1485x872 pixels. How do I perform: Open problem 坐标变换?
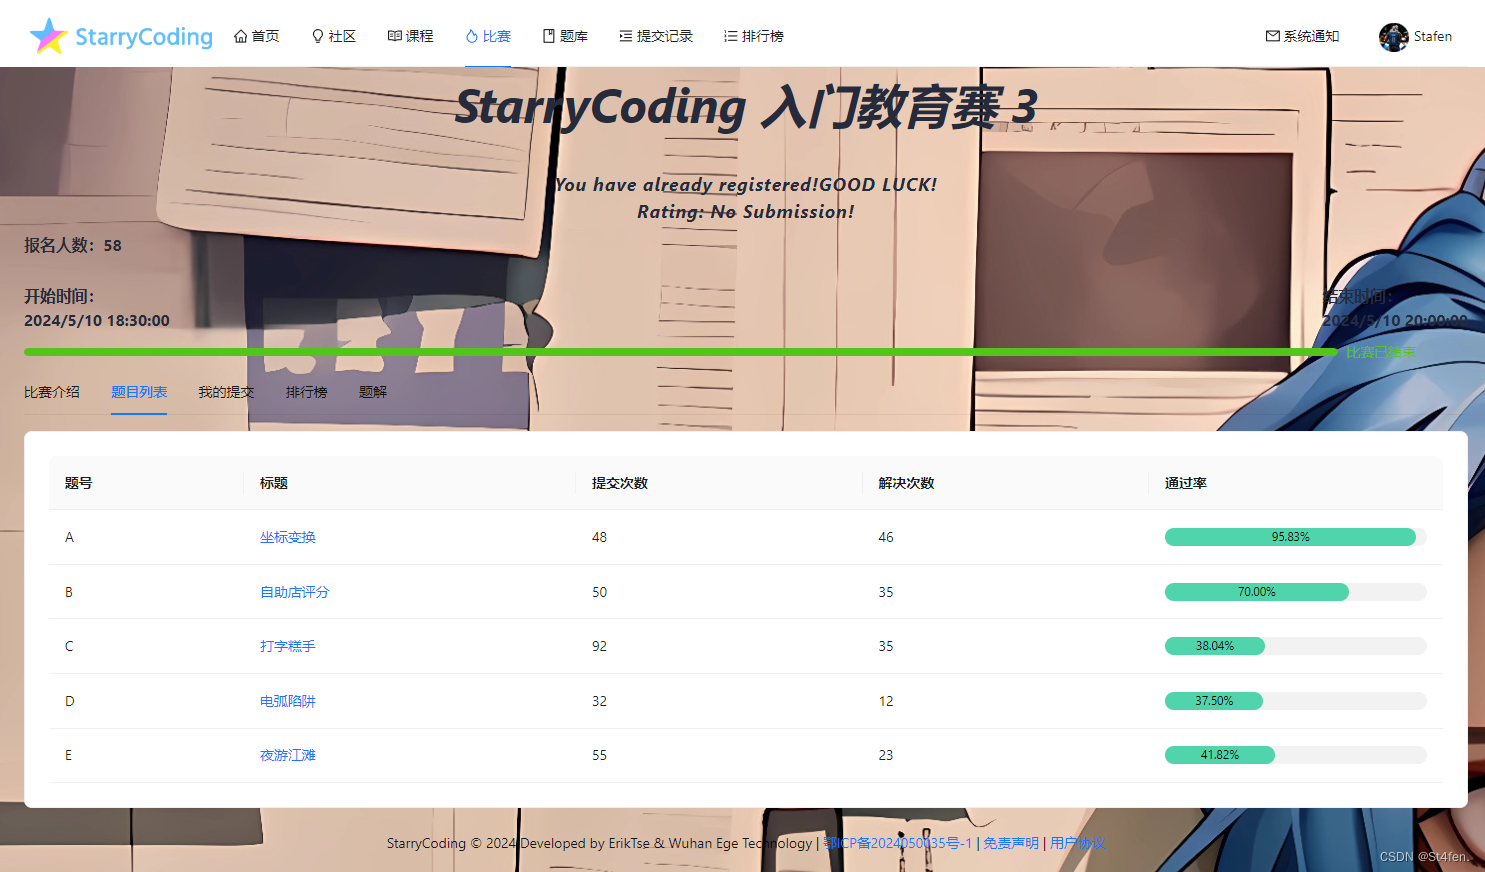click(288, 537)
